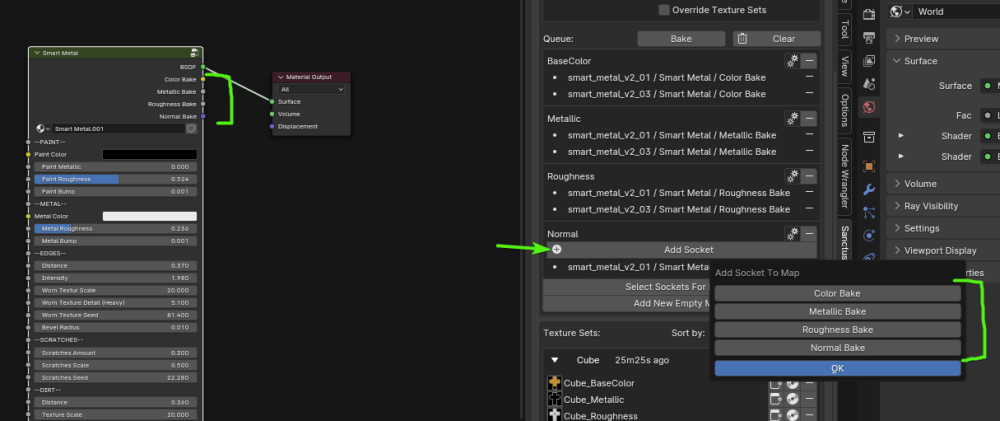Toggle the Normal Bake socket option
The image size is (1000, 421).
[x=837, y=348]
